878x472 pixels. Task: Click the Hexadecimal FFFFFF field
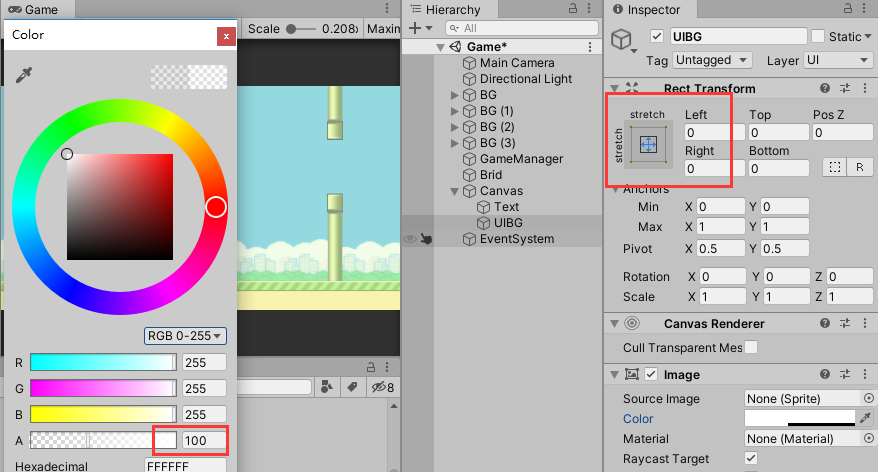[x=185, y=466]
